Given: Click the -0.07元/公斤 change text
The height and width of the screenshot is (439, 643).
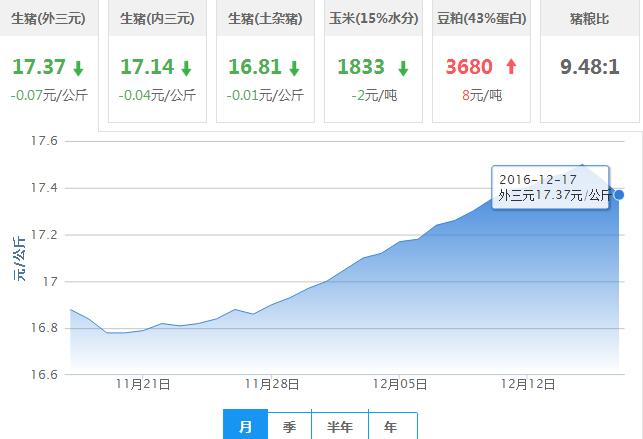Looking at the screenshot, I should [49, 95].
